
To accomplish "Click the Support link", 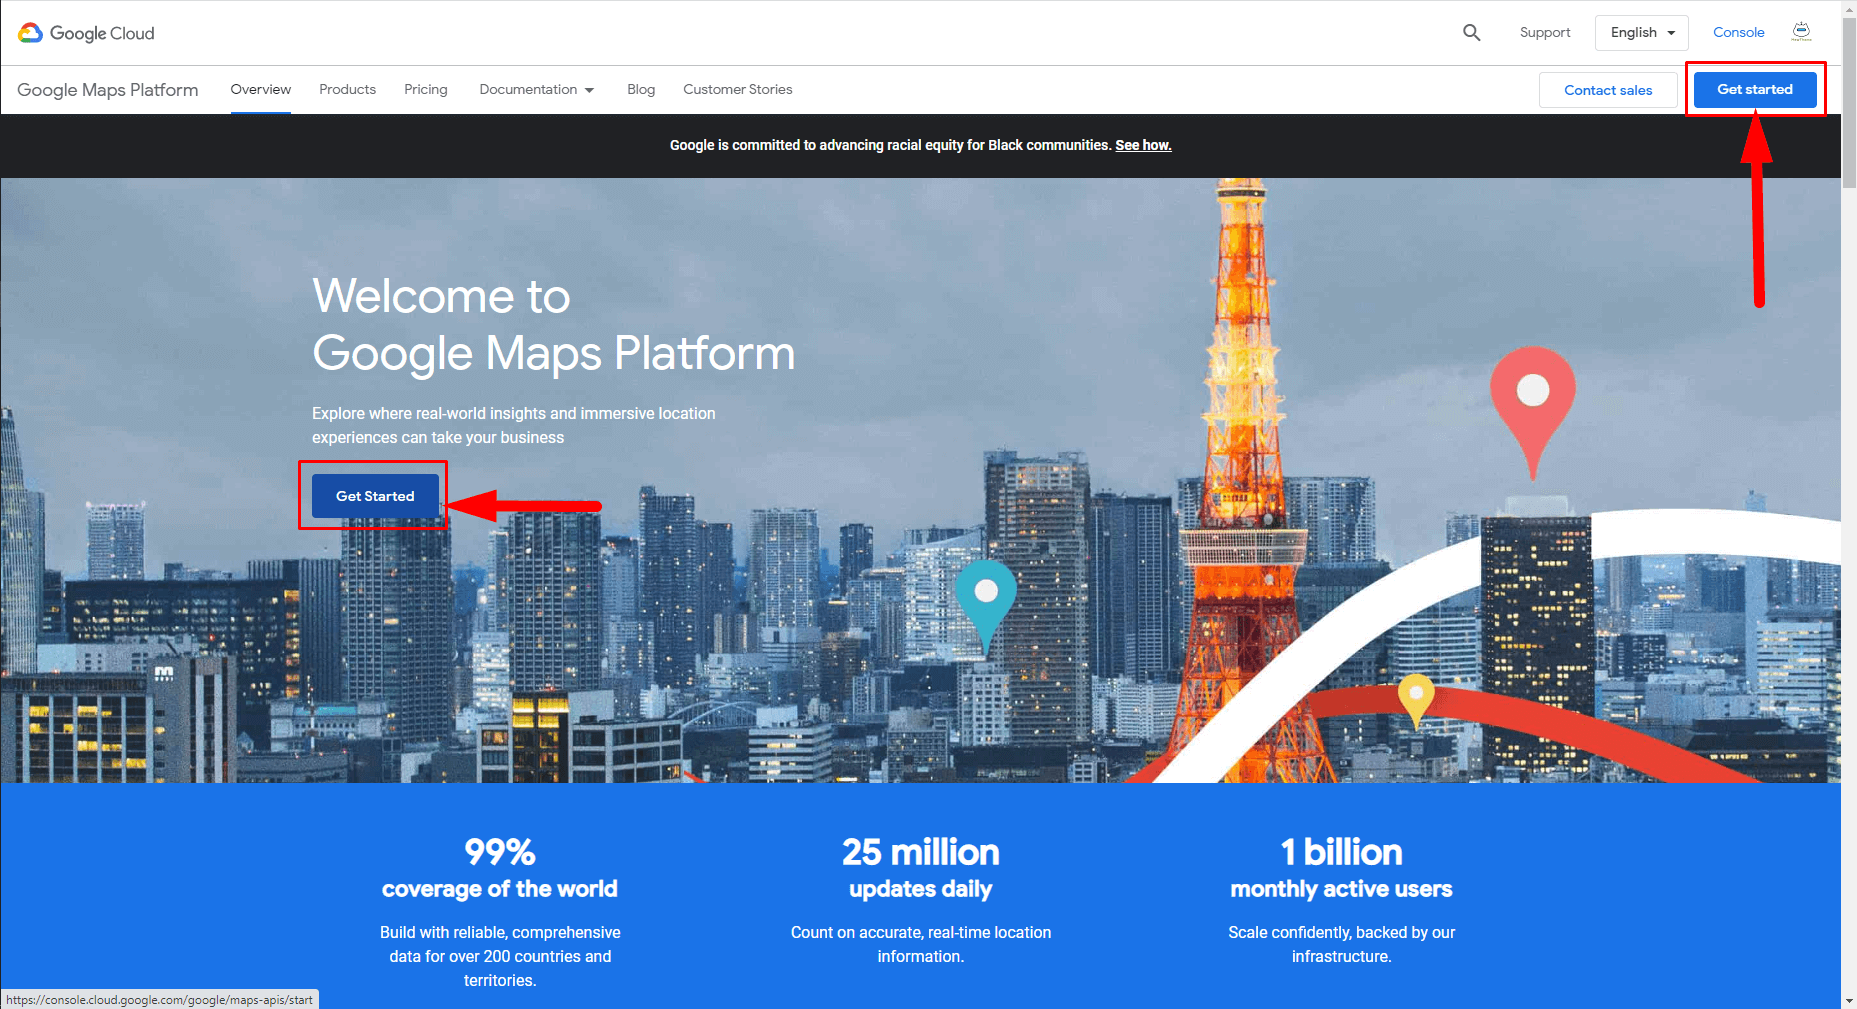I will coord(1545,32).
